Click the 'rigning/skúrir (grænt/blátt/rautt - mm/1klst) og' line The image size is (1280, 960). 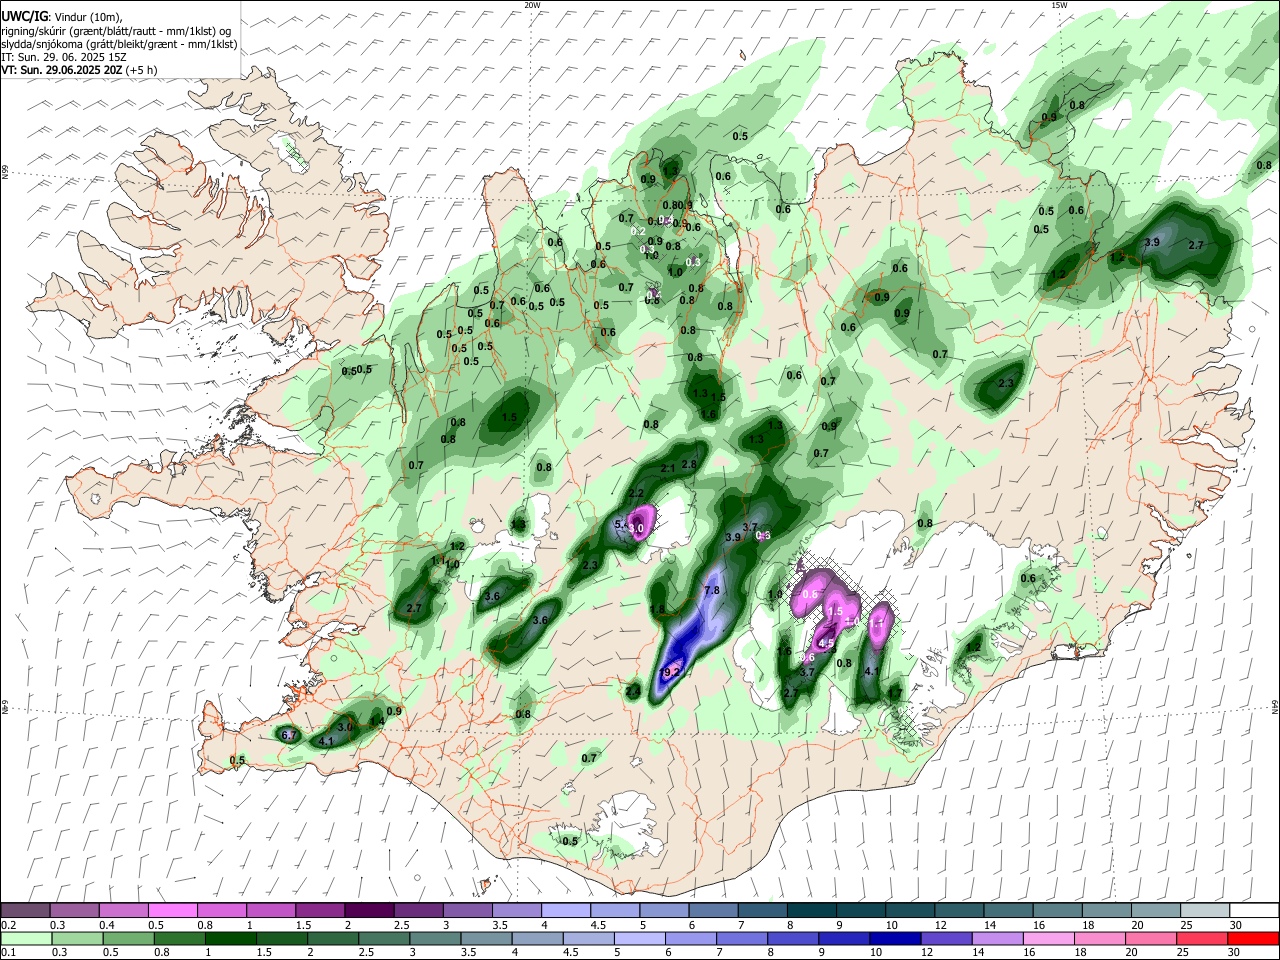coord(116,31)
